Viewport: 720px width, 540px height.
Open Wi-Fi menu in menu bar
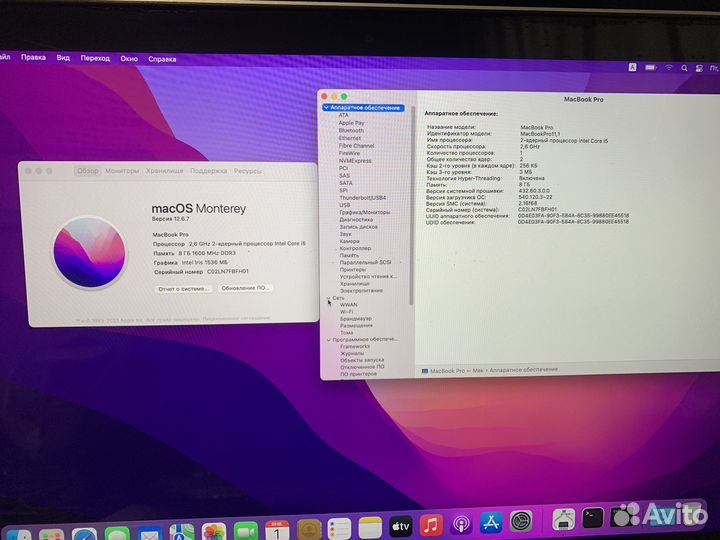pyautogui.click(x=669, y=68)
